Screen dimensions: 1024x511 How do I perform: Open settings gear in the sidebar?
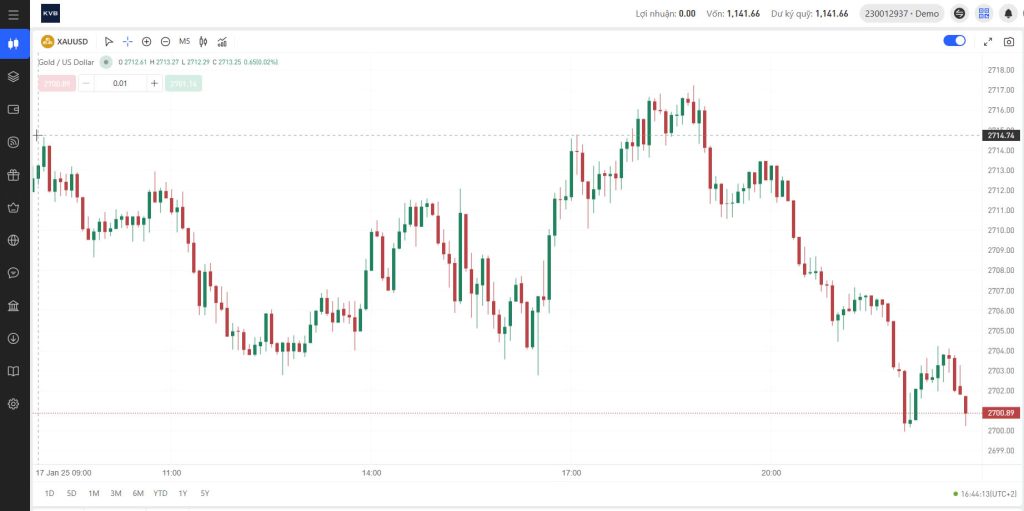pos(14,403)
